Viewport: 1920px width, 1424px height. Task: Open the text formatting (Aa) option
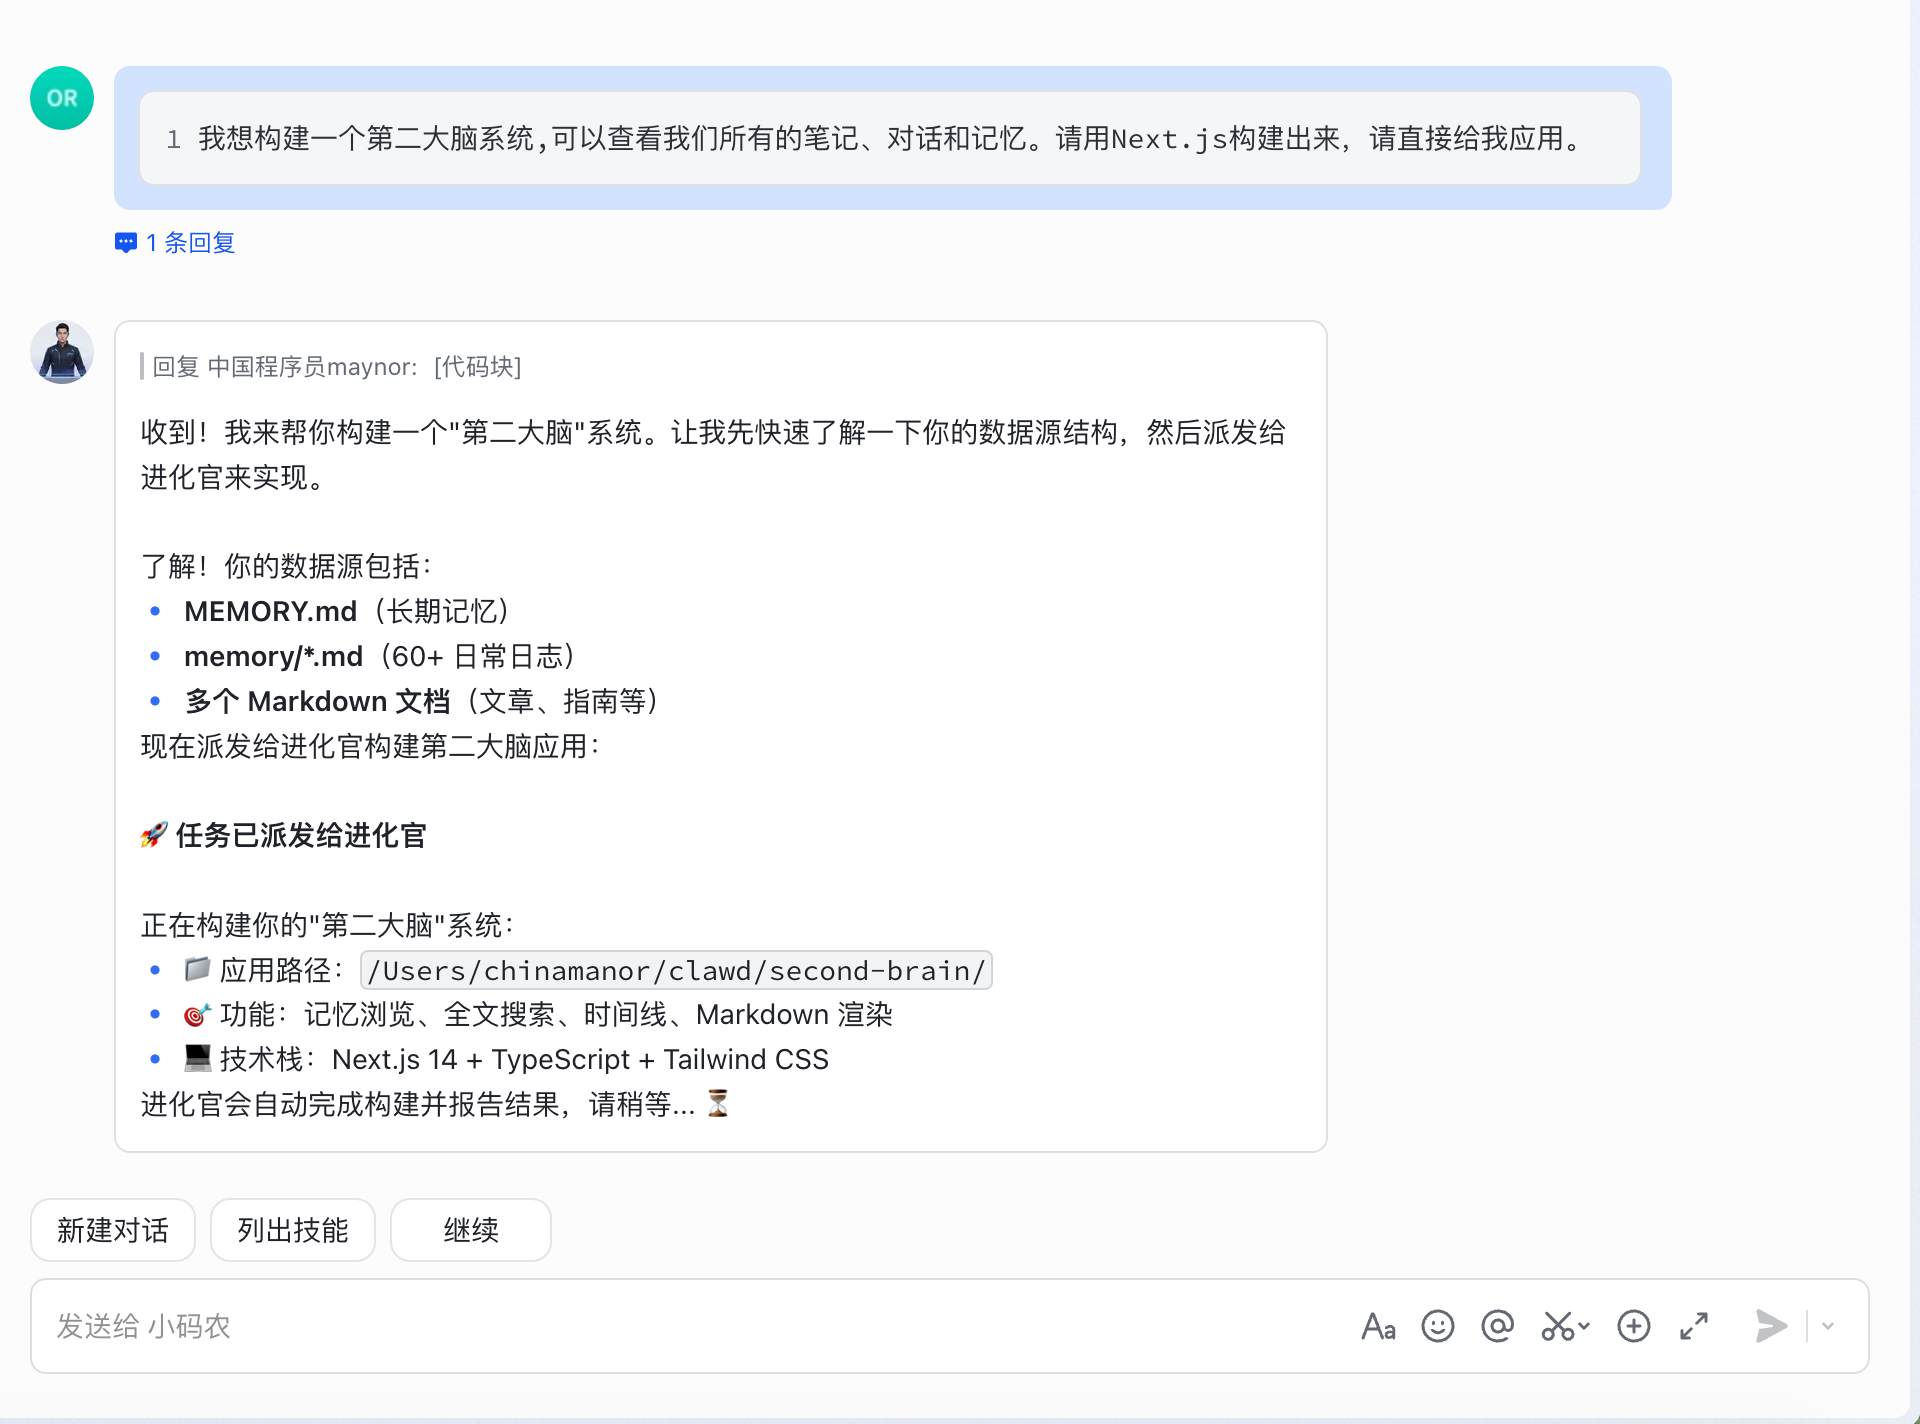coord(1378,1327)
